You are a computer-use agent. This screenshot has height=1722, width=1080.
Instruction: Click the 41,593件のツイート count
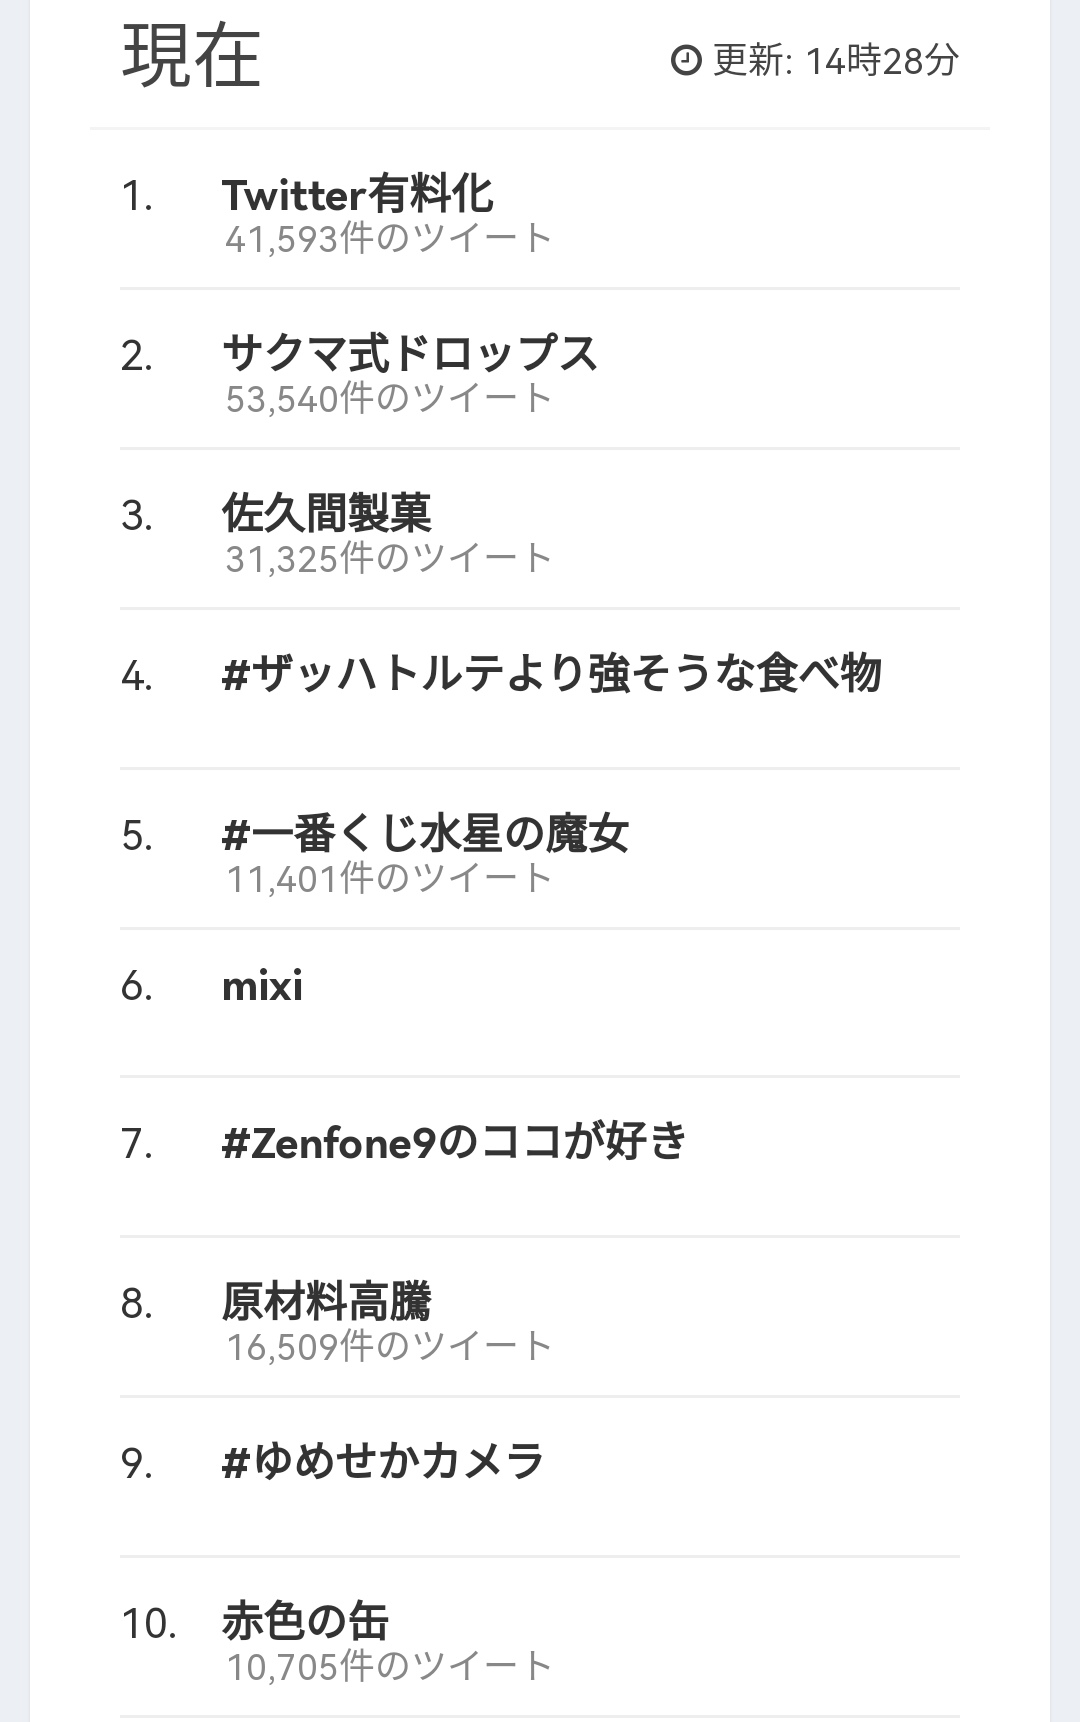coord(389,239)
